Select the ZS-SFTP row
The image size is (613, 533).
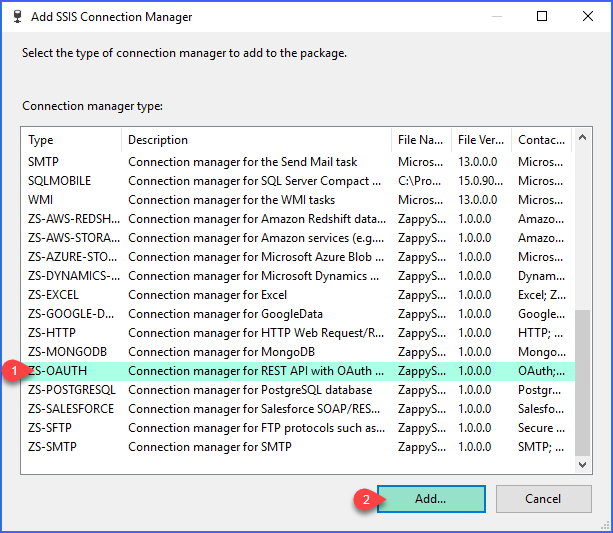tap(298, 428)
